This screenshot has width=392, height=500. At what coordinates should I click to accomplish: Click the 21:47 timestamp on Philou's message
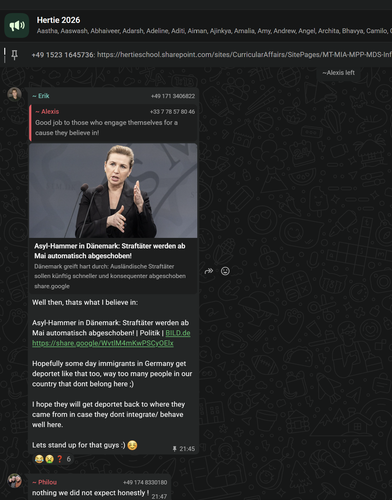tap(159, 496)
